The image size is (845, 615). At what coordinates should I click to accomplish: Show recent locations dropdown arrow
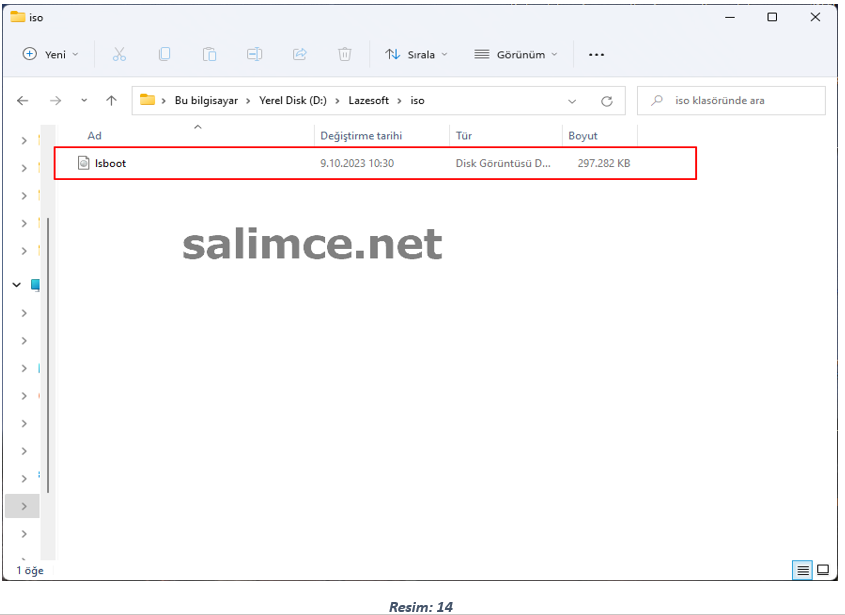coord(84,101)
